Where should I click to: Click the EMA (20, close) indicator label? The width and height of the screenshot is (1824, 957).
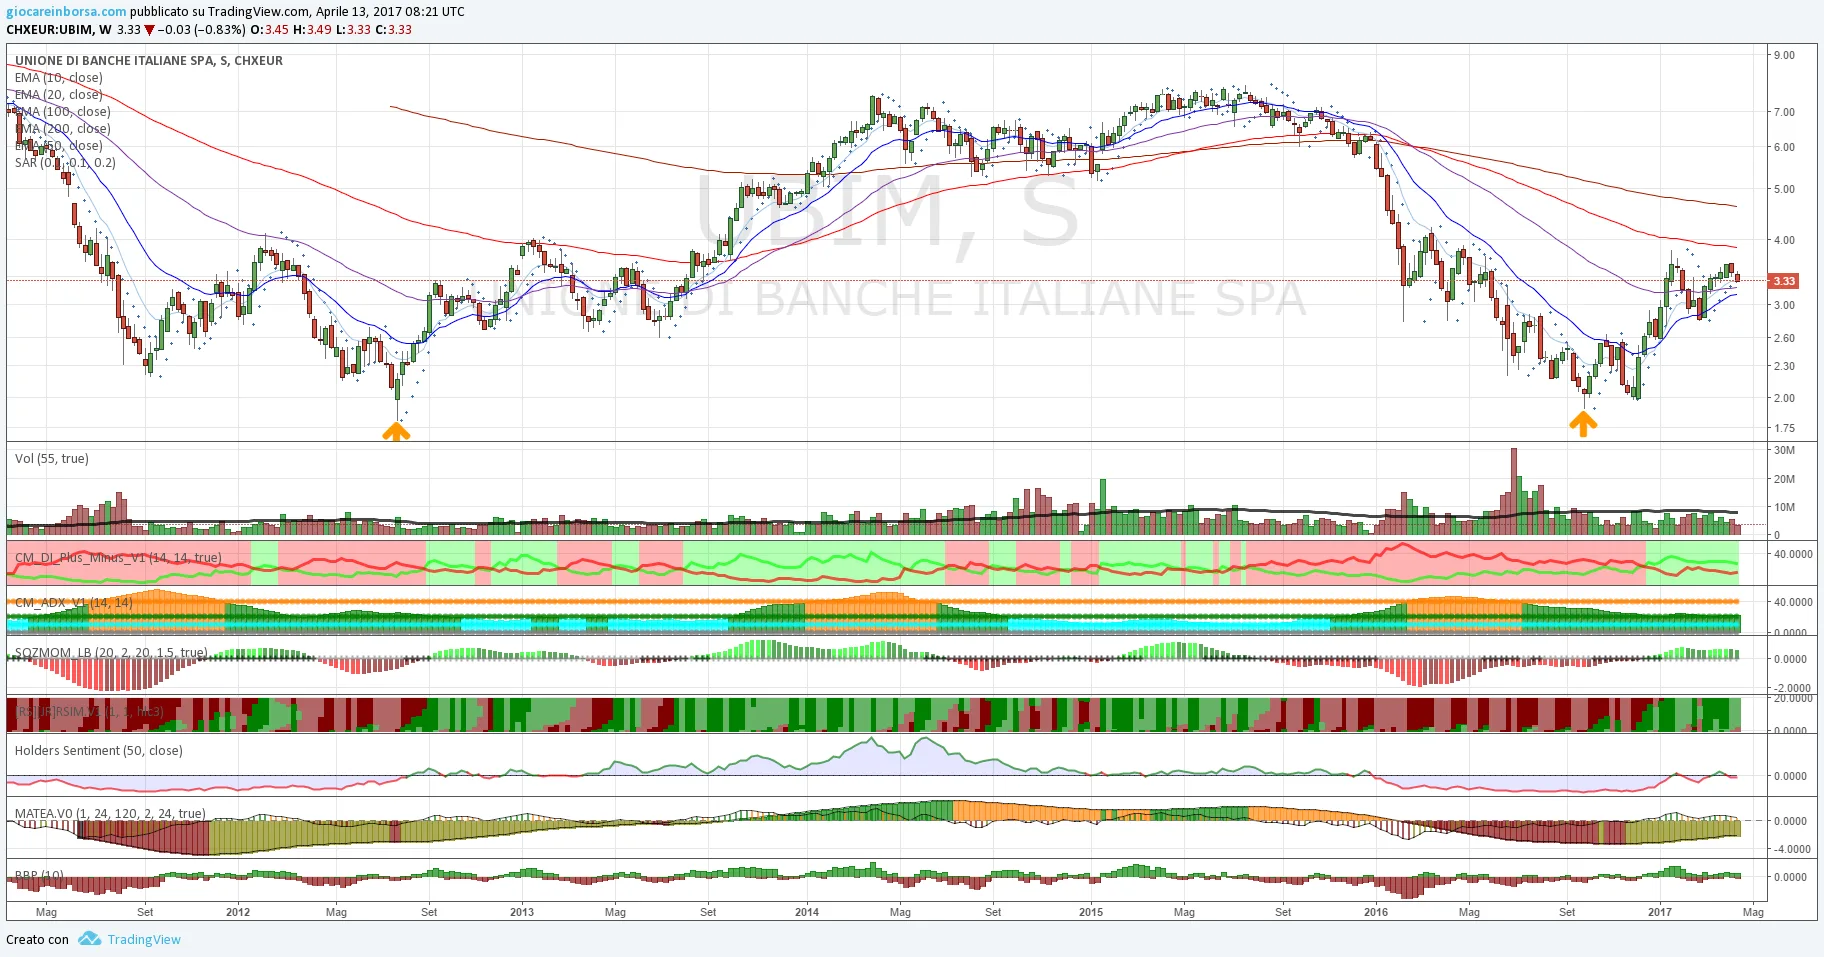pyautogui.click(x=59, y=94)
